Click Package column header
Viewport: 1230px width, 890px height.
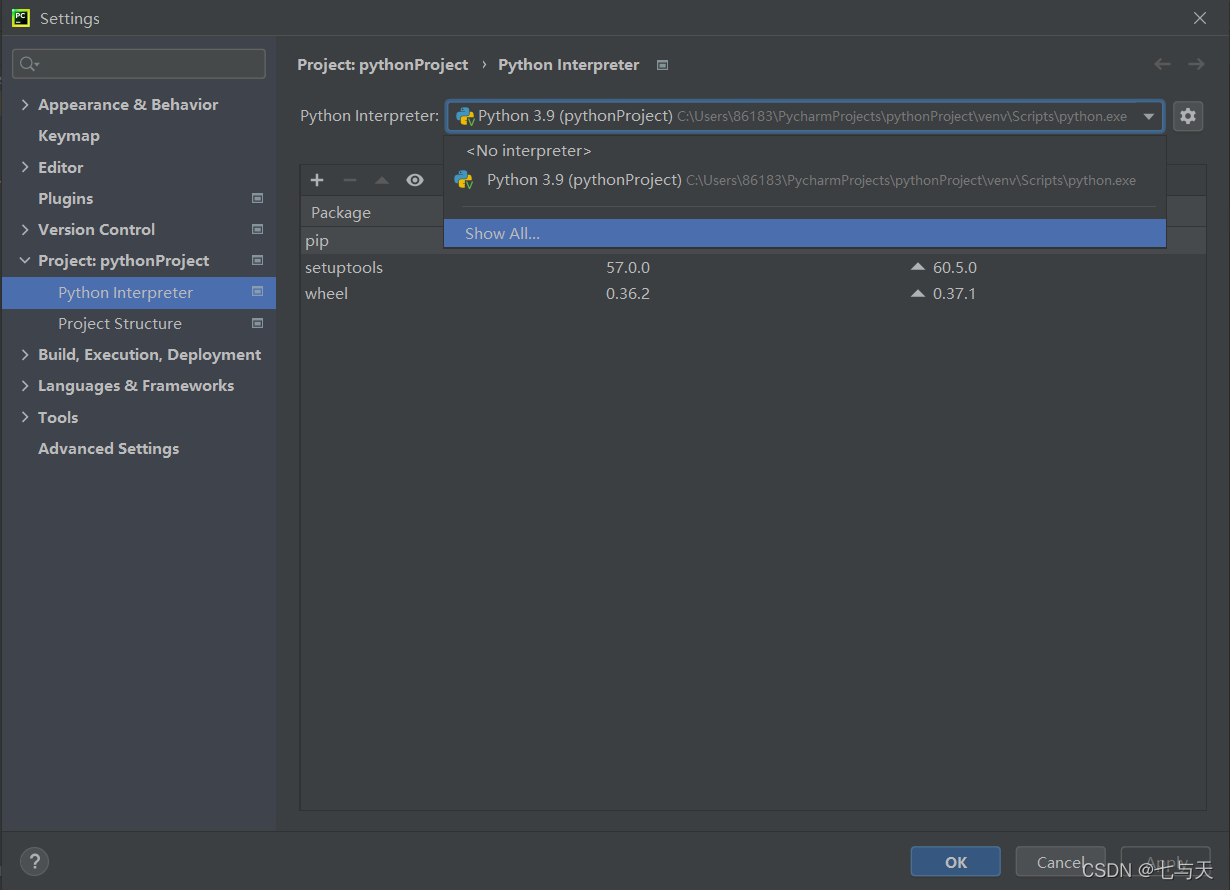(341, 212)
